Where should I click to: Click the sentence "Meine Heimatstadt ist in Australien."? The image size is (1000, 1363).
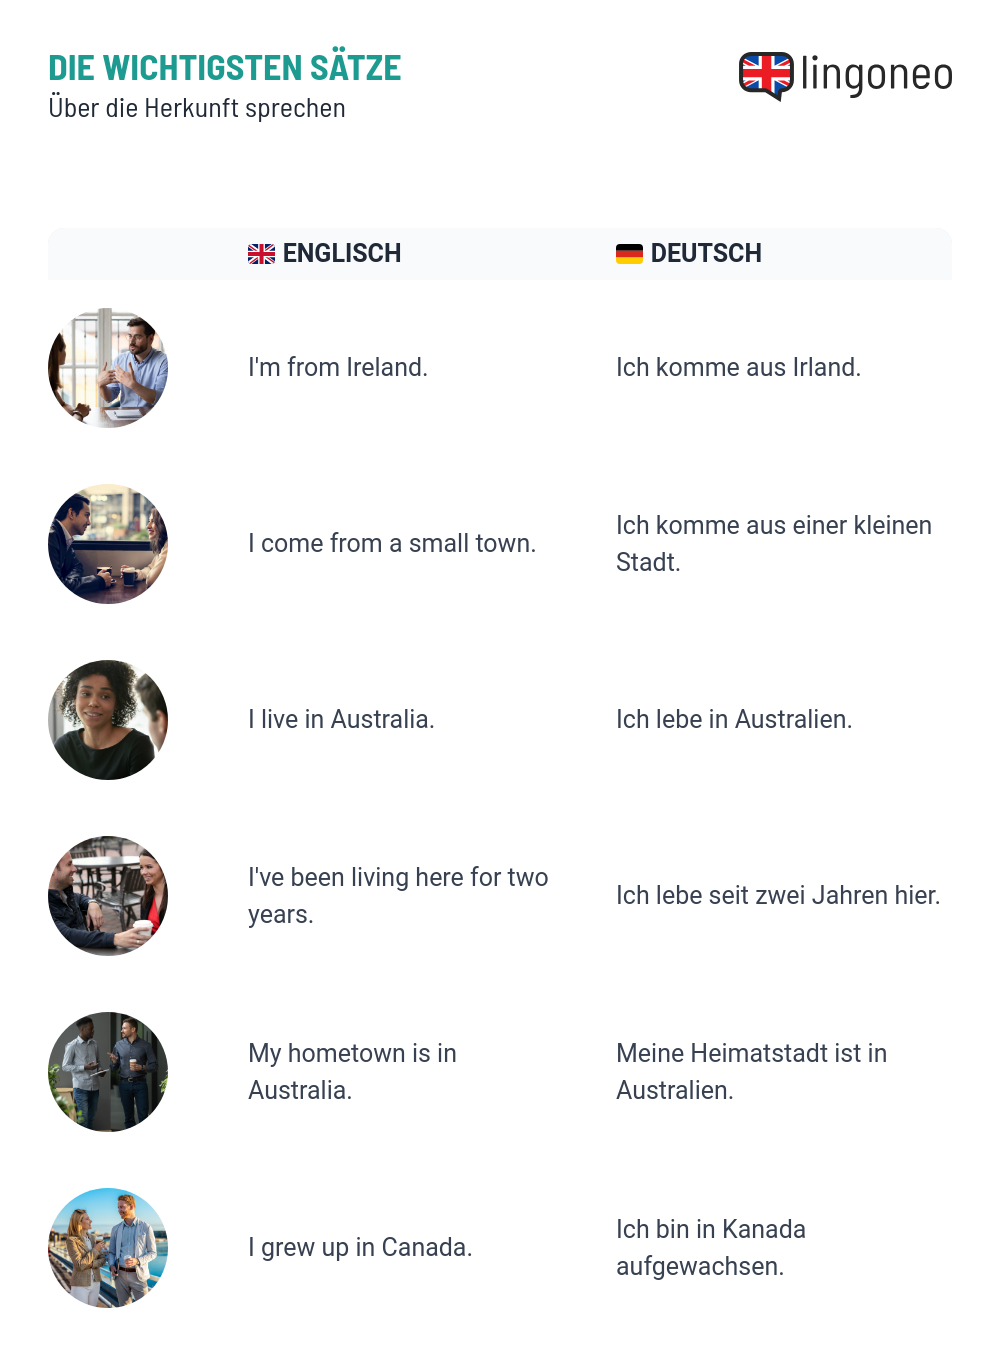(752, 1072)
